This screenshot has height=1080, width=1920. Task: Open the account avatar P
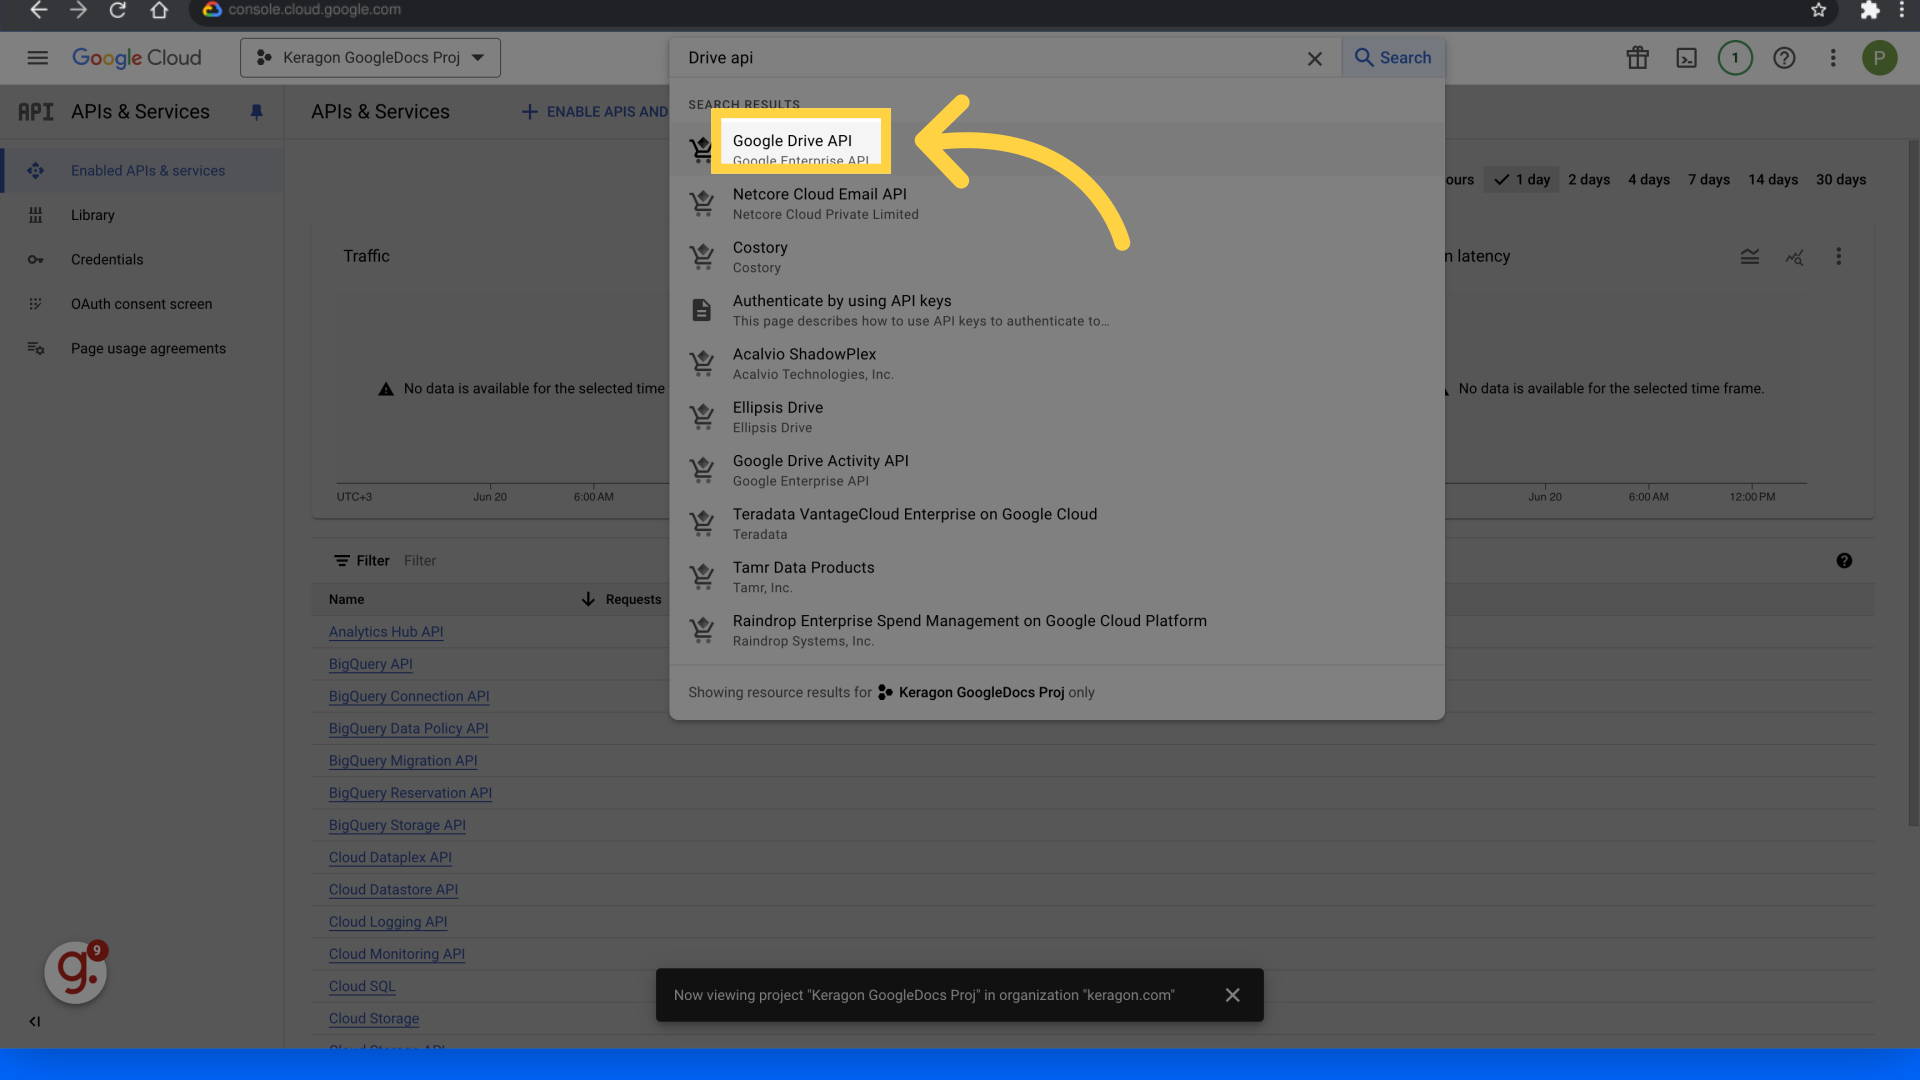coord(1879,58)
